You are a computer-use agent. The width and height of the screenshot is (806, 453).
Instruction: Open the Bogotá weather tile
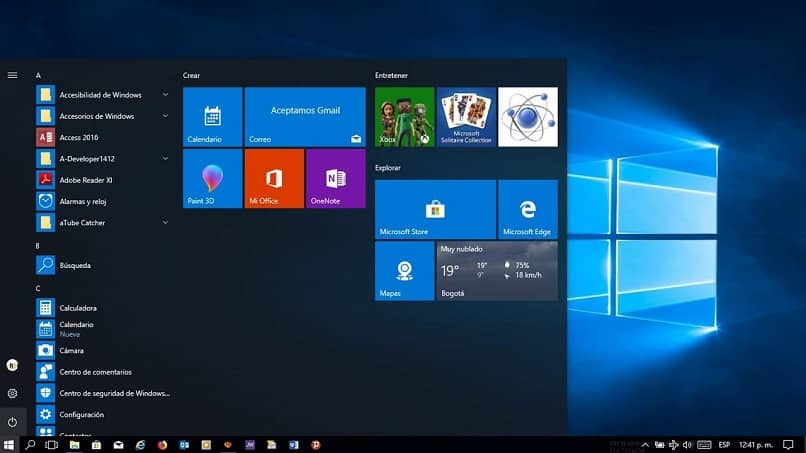(x=497, y=271)
